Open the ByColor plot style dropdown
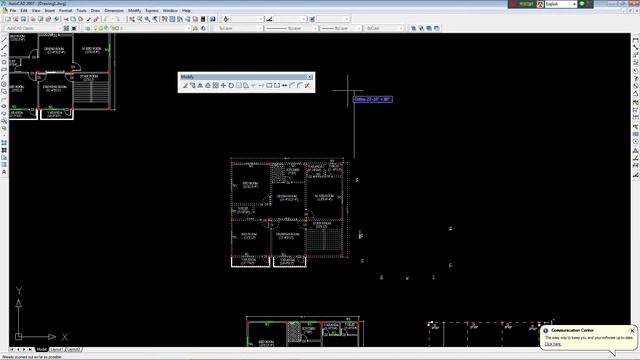 tap(401, 28)
